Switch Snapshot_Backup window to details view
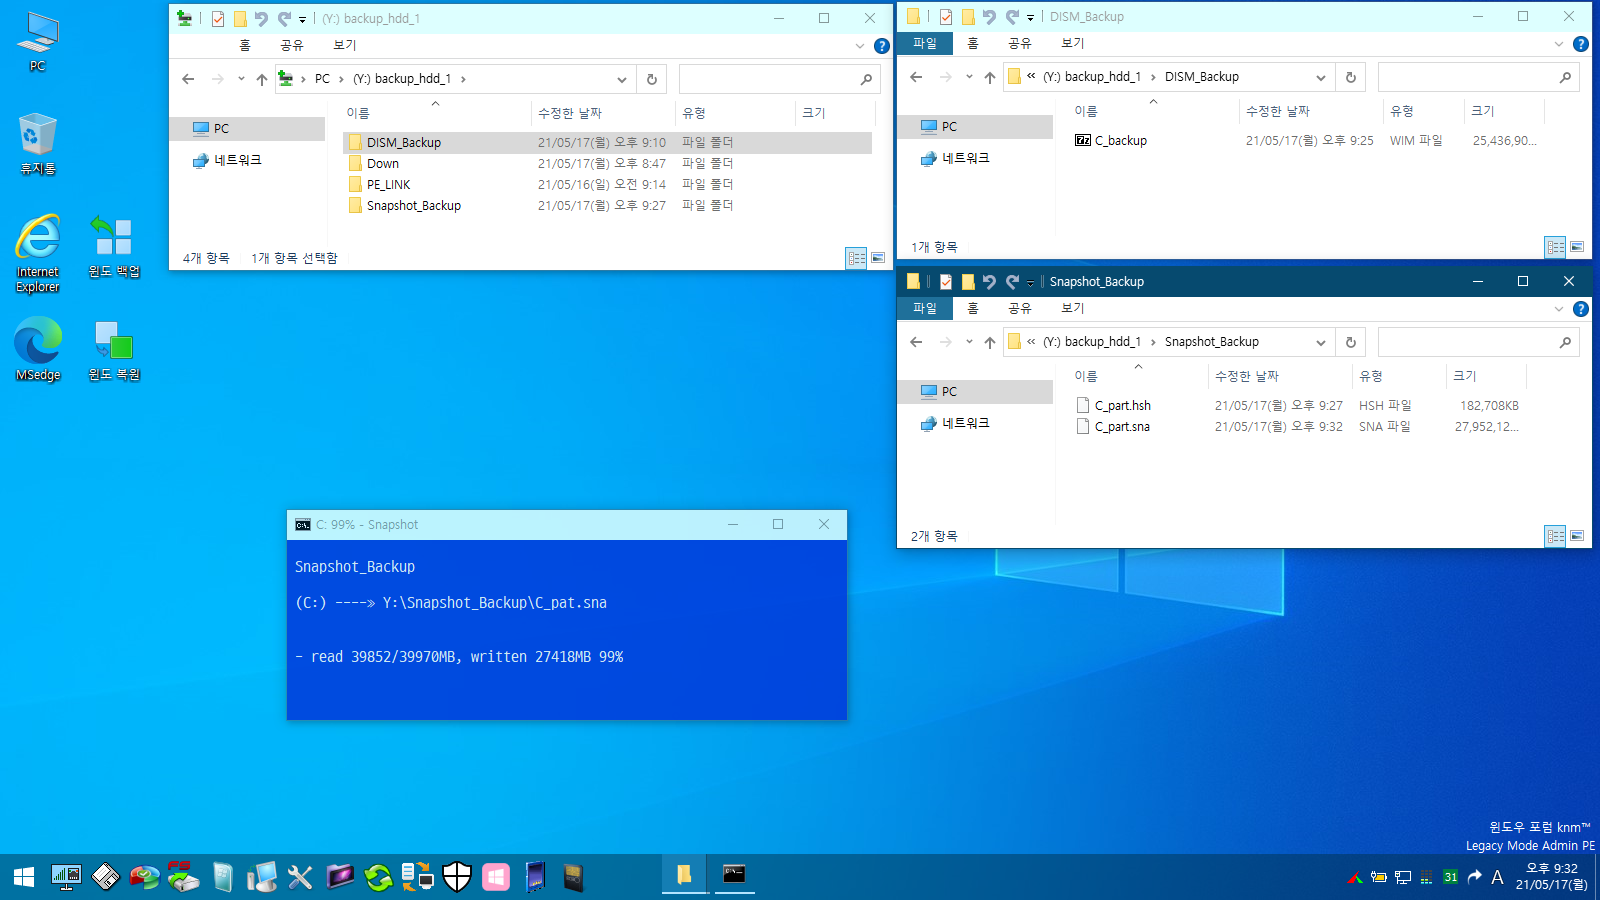 (1556, 536)
